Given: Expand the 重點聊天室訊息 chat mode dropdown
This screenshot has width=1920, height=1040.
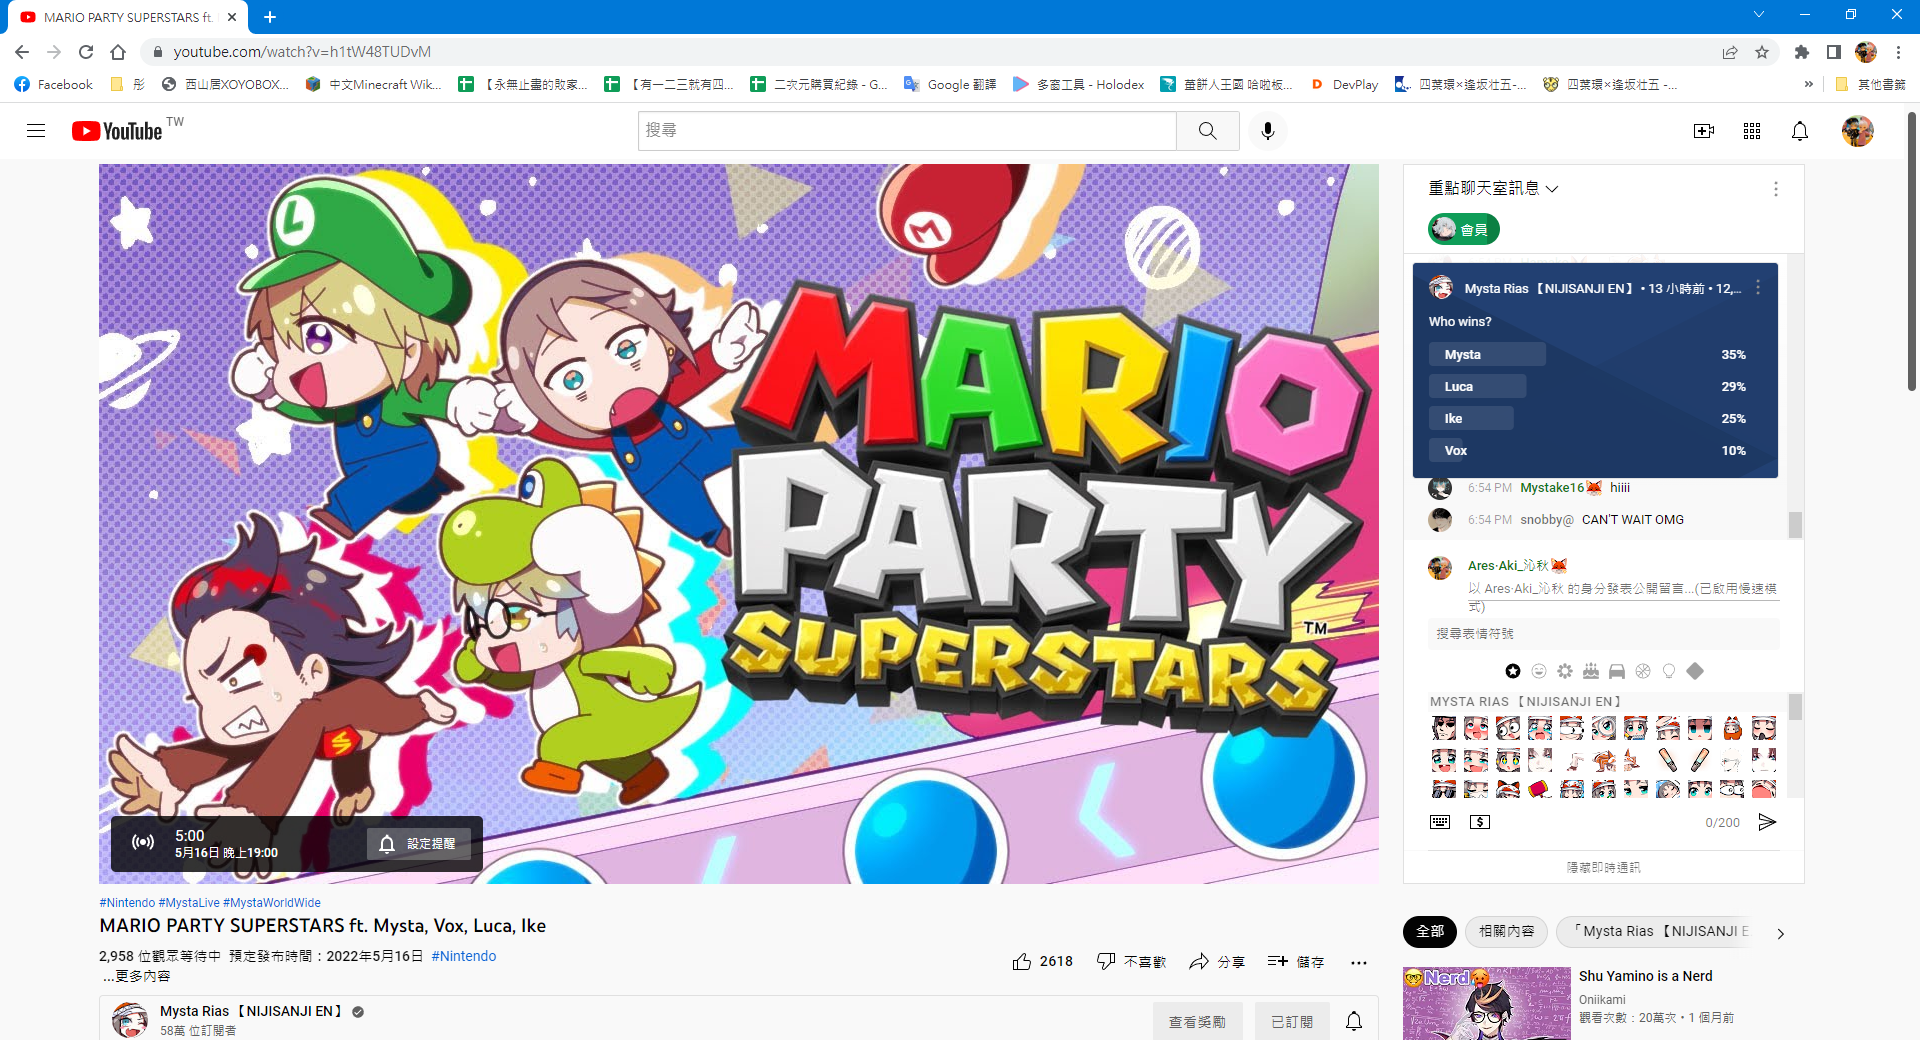Looking at the screenshot, I should pyautogui.click(x=1494, y=188).
